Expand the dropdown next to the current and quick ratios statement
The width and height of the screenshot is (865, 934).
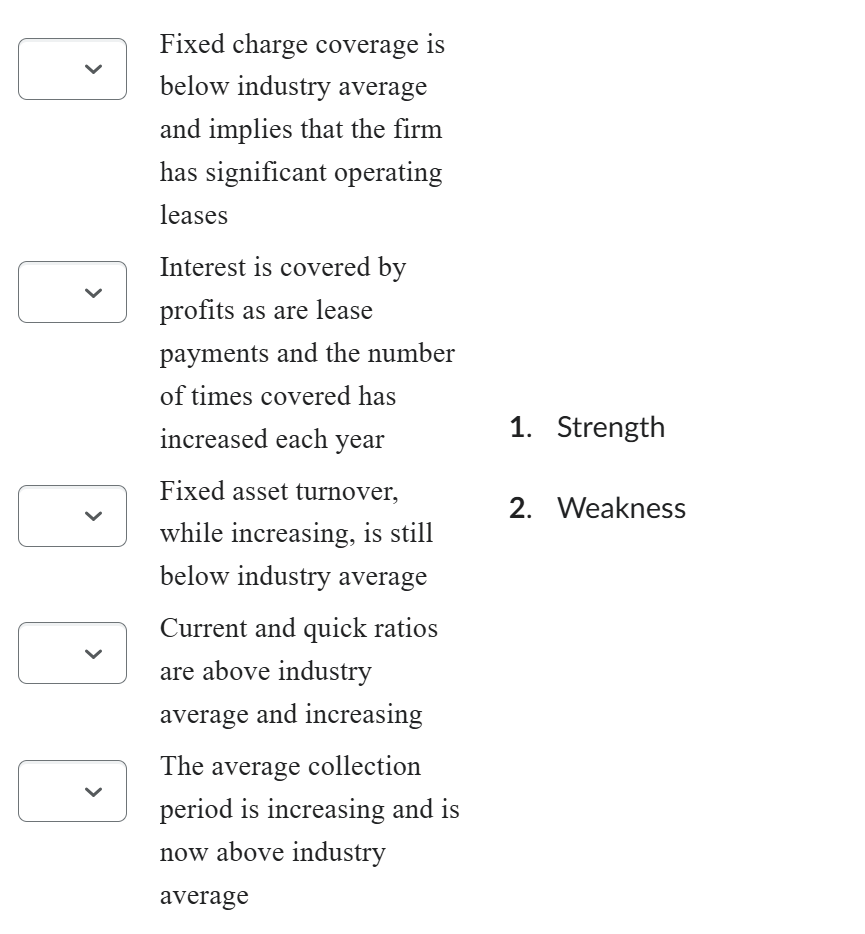pyautogui.click(x=71, y=652)
